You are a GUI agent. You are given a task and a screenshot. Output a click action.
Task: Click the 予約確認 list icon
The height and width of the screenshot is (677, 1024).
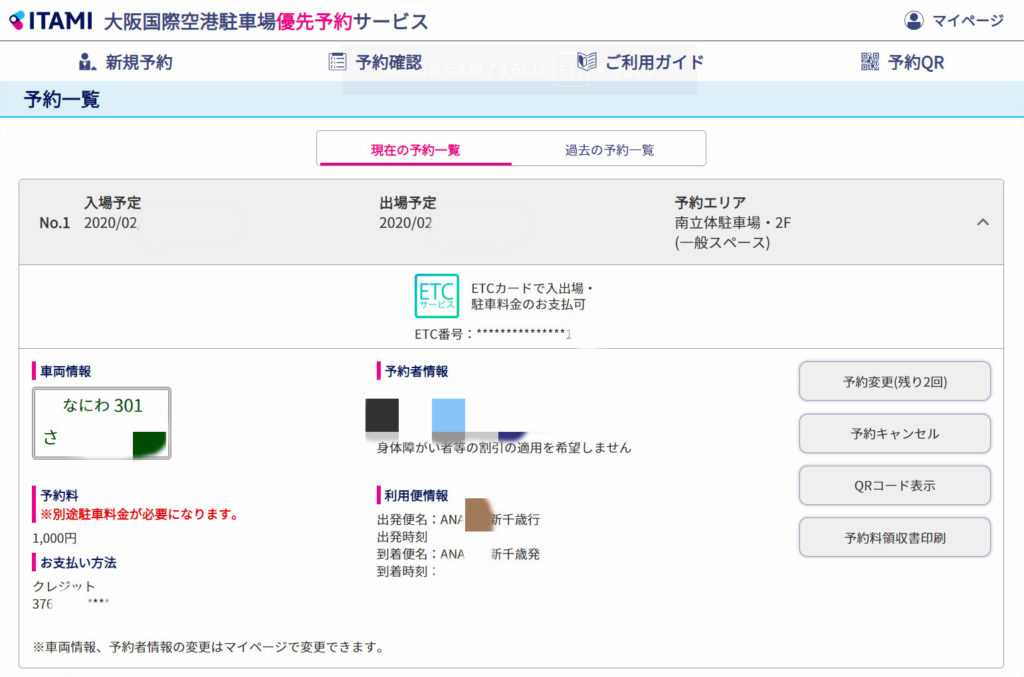pos(338,62)
